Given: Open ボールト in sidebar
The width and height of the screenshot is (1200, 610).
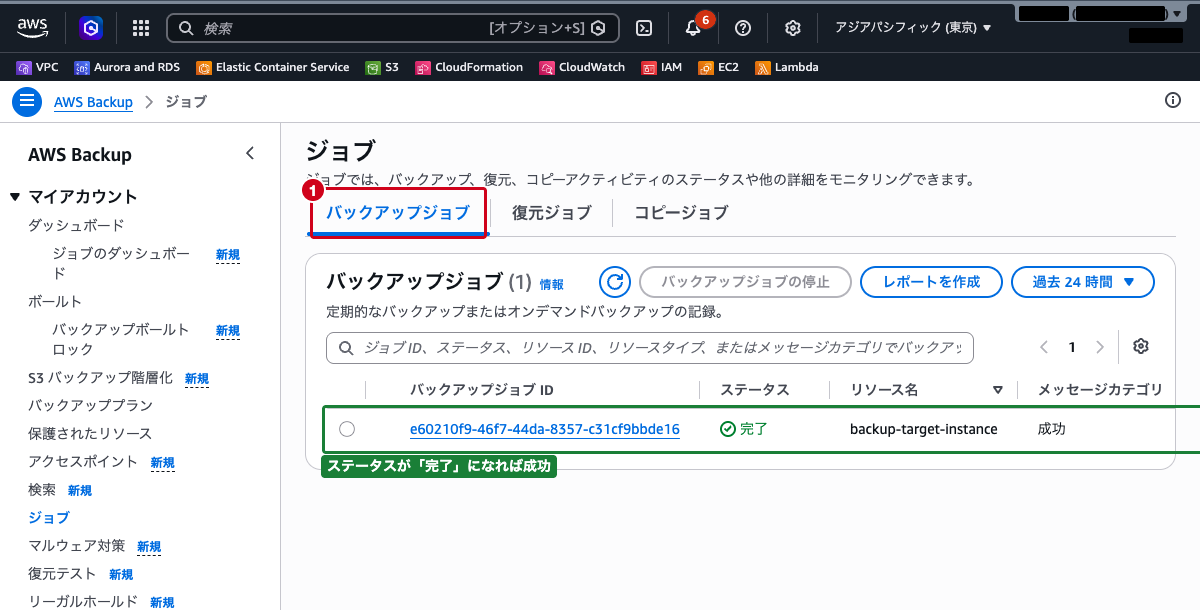Looking at the screenshot, I should coord(55,301).
